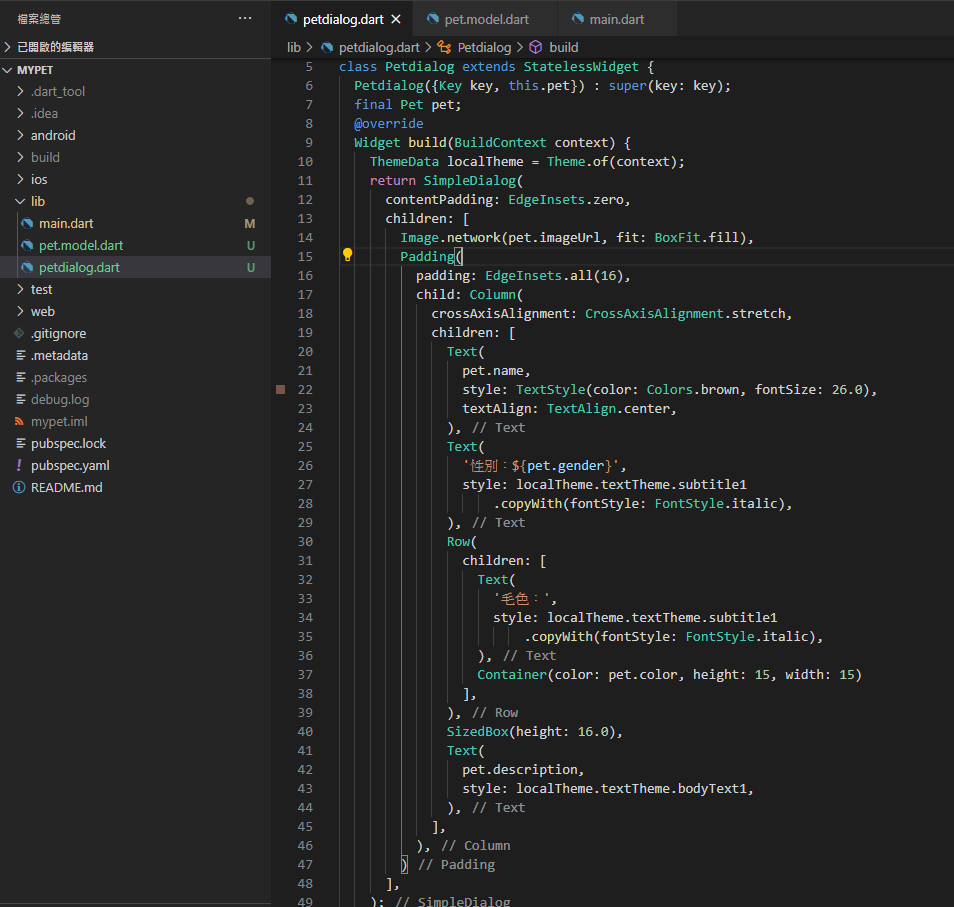
Task: Open mypet.iml file in explorer
Action: pos(59,421)
